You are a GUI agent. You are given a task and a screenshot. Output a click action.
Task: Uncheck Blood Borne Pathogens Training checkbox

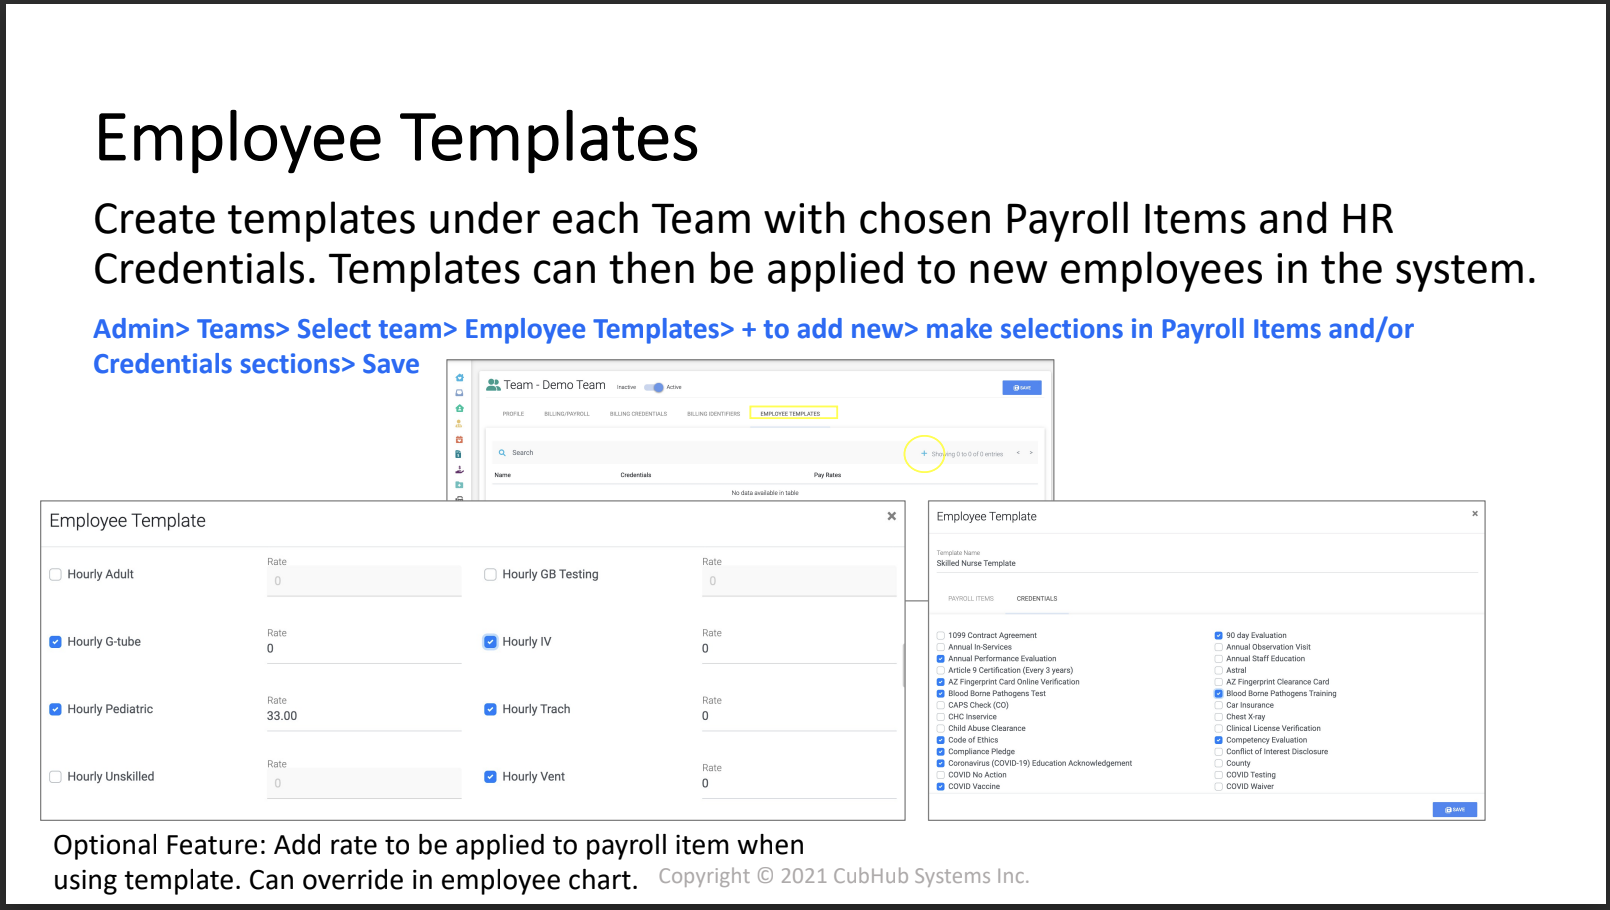[1219, 693]
